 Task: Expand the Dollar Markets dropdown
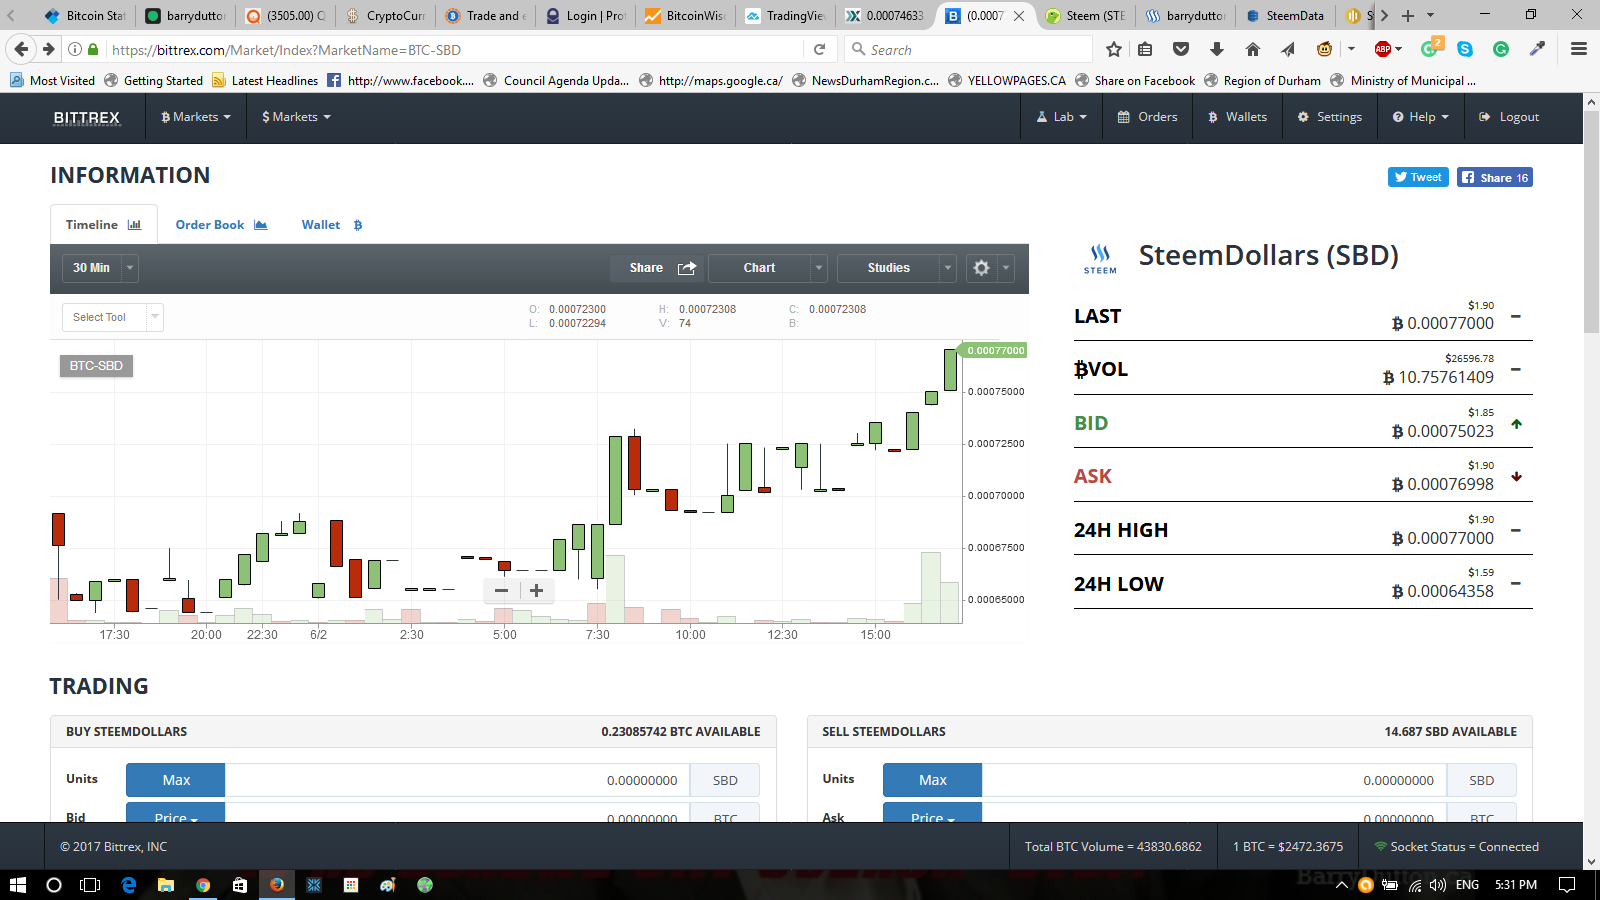(x=296, y=117)
